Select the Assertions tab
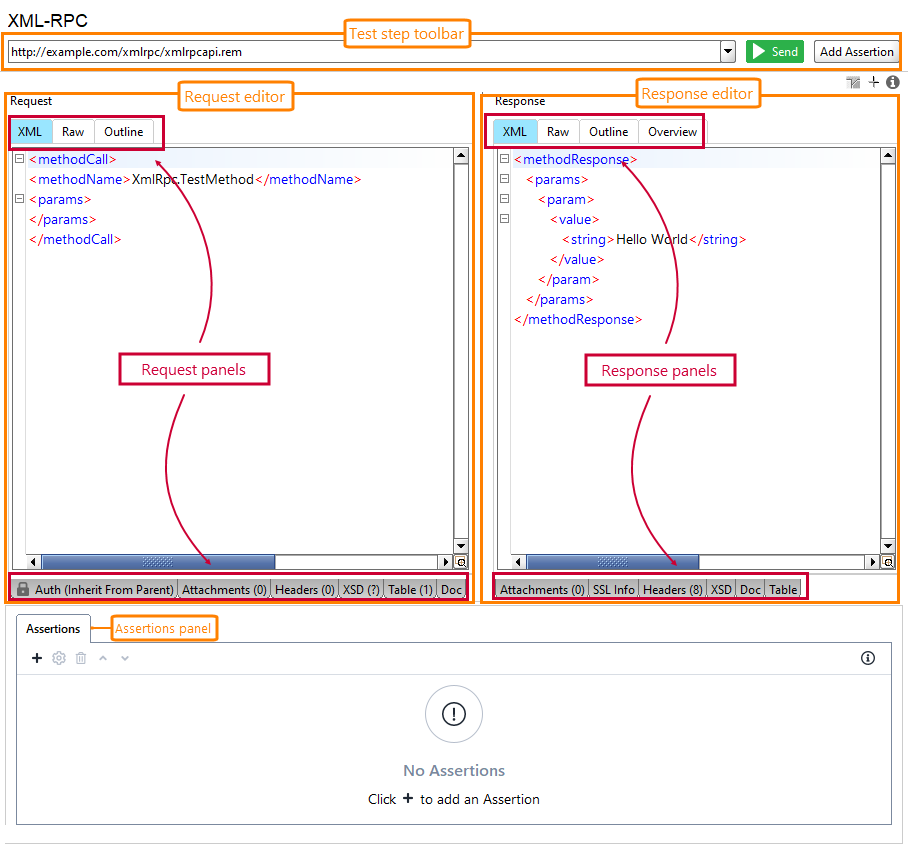The image size is (908, 844). (53, 629)
